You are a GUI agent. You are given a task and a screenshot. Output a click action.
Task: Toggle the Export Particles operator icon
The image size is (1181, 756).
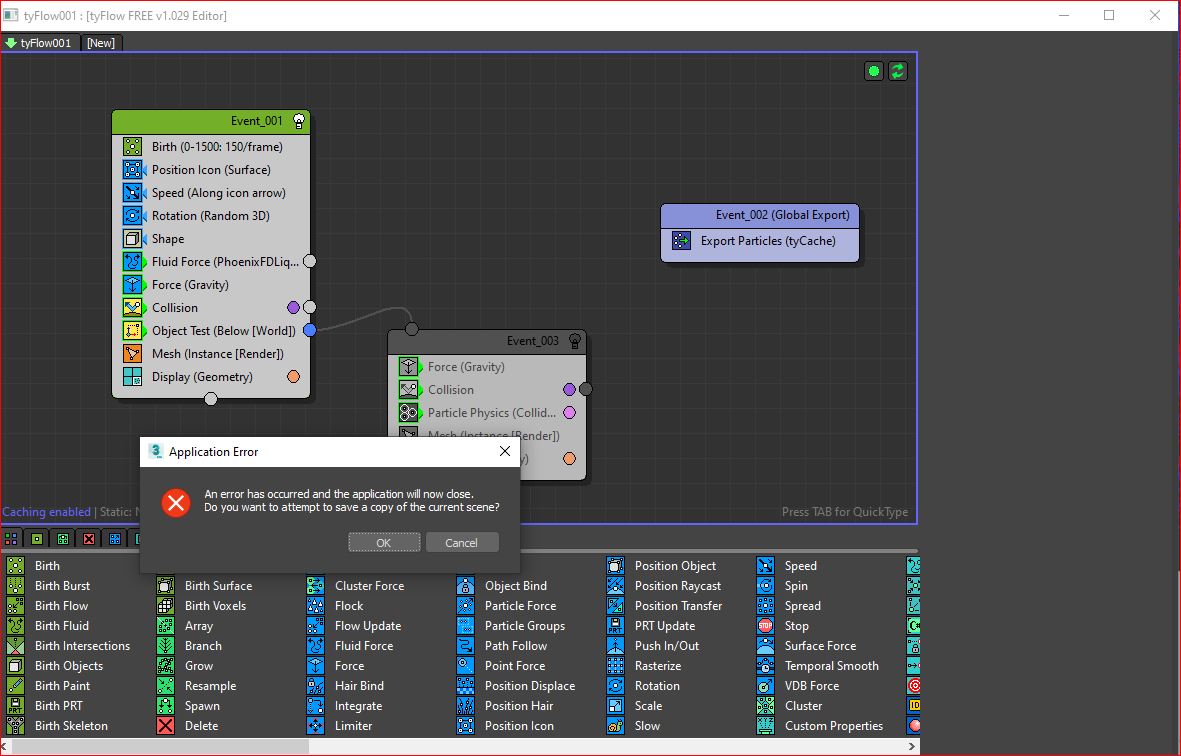coord(681,241)
